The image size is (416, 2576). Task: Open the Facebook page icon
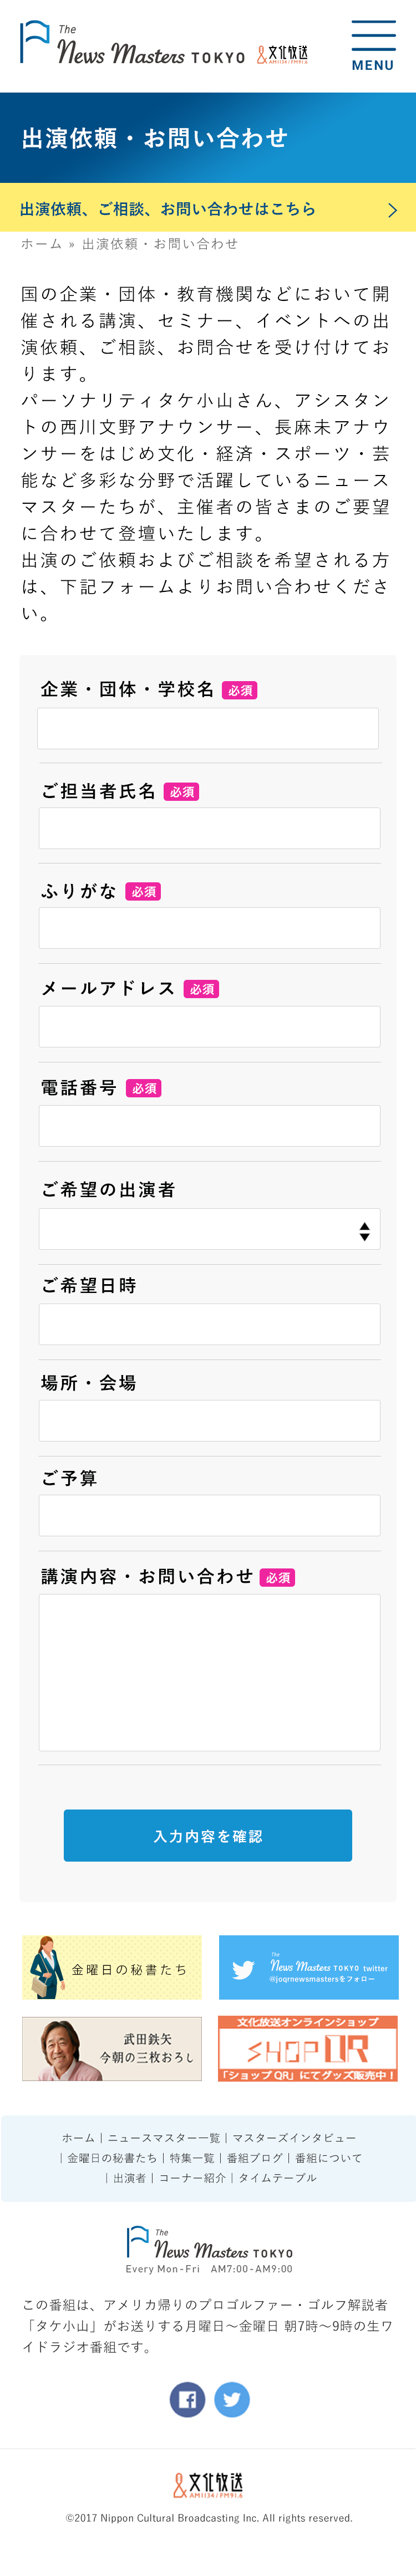coord(187,2399)
